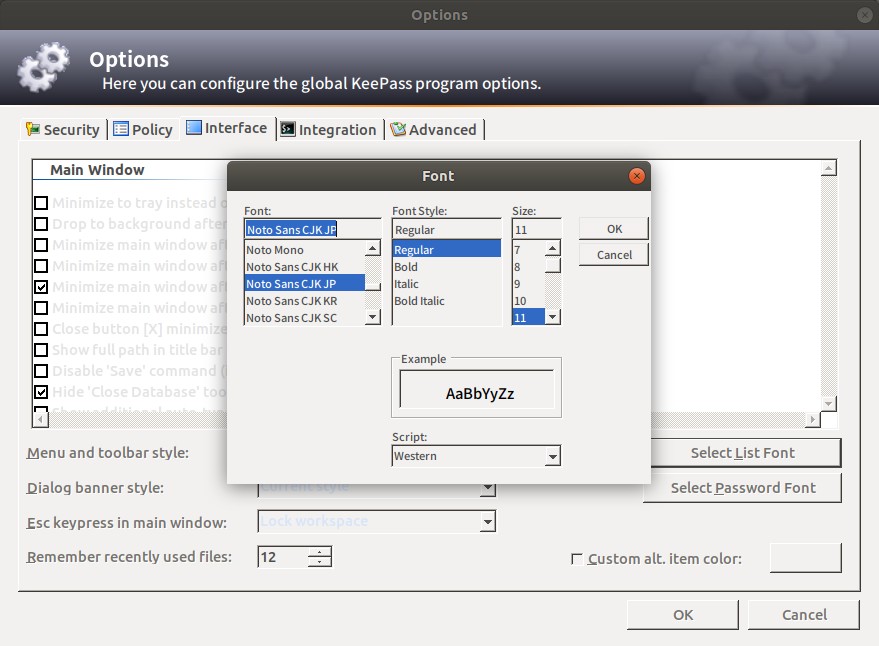Screen dimensions: 879x646
Task: Click the options list vertical scroll-up arrow
Action: tap(829, 168)
